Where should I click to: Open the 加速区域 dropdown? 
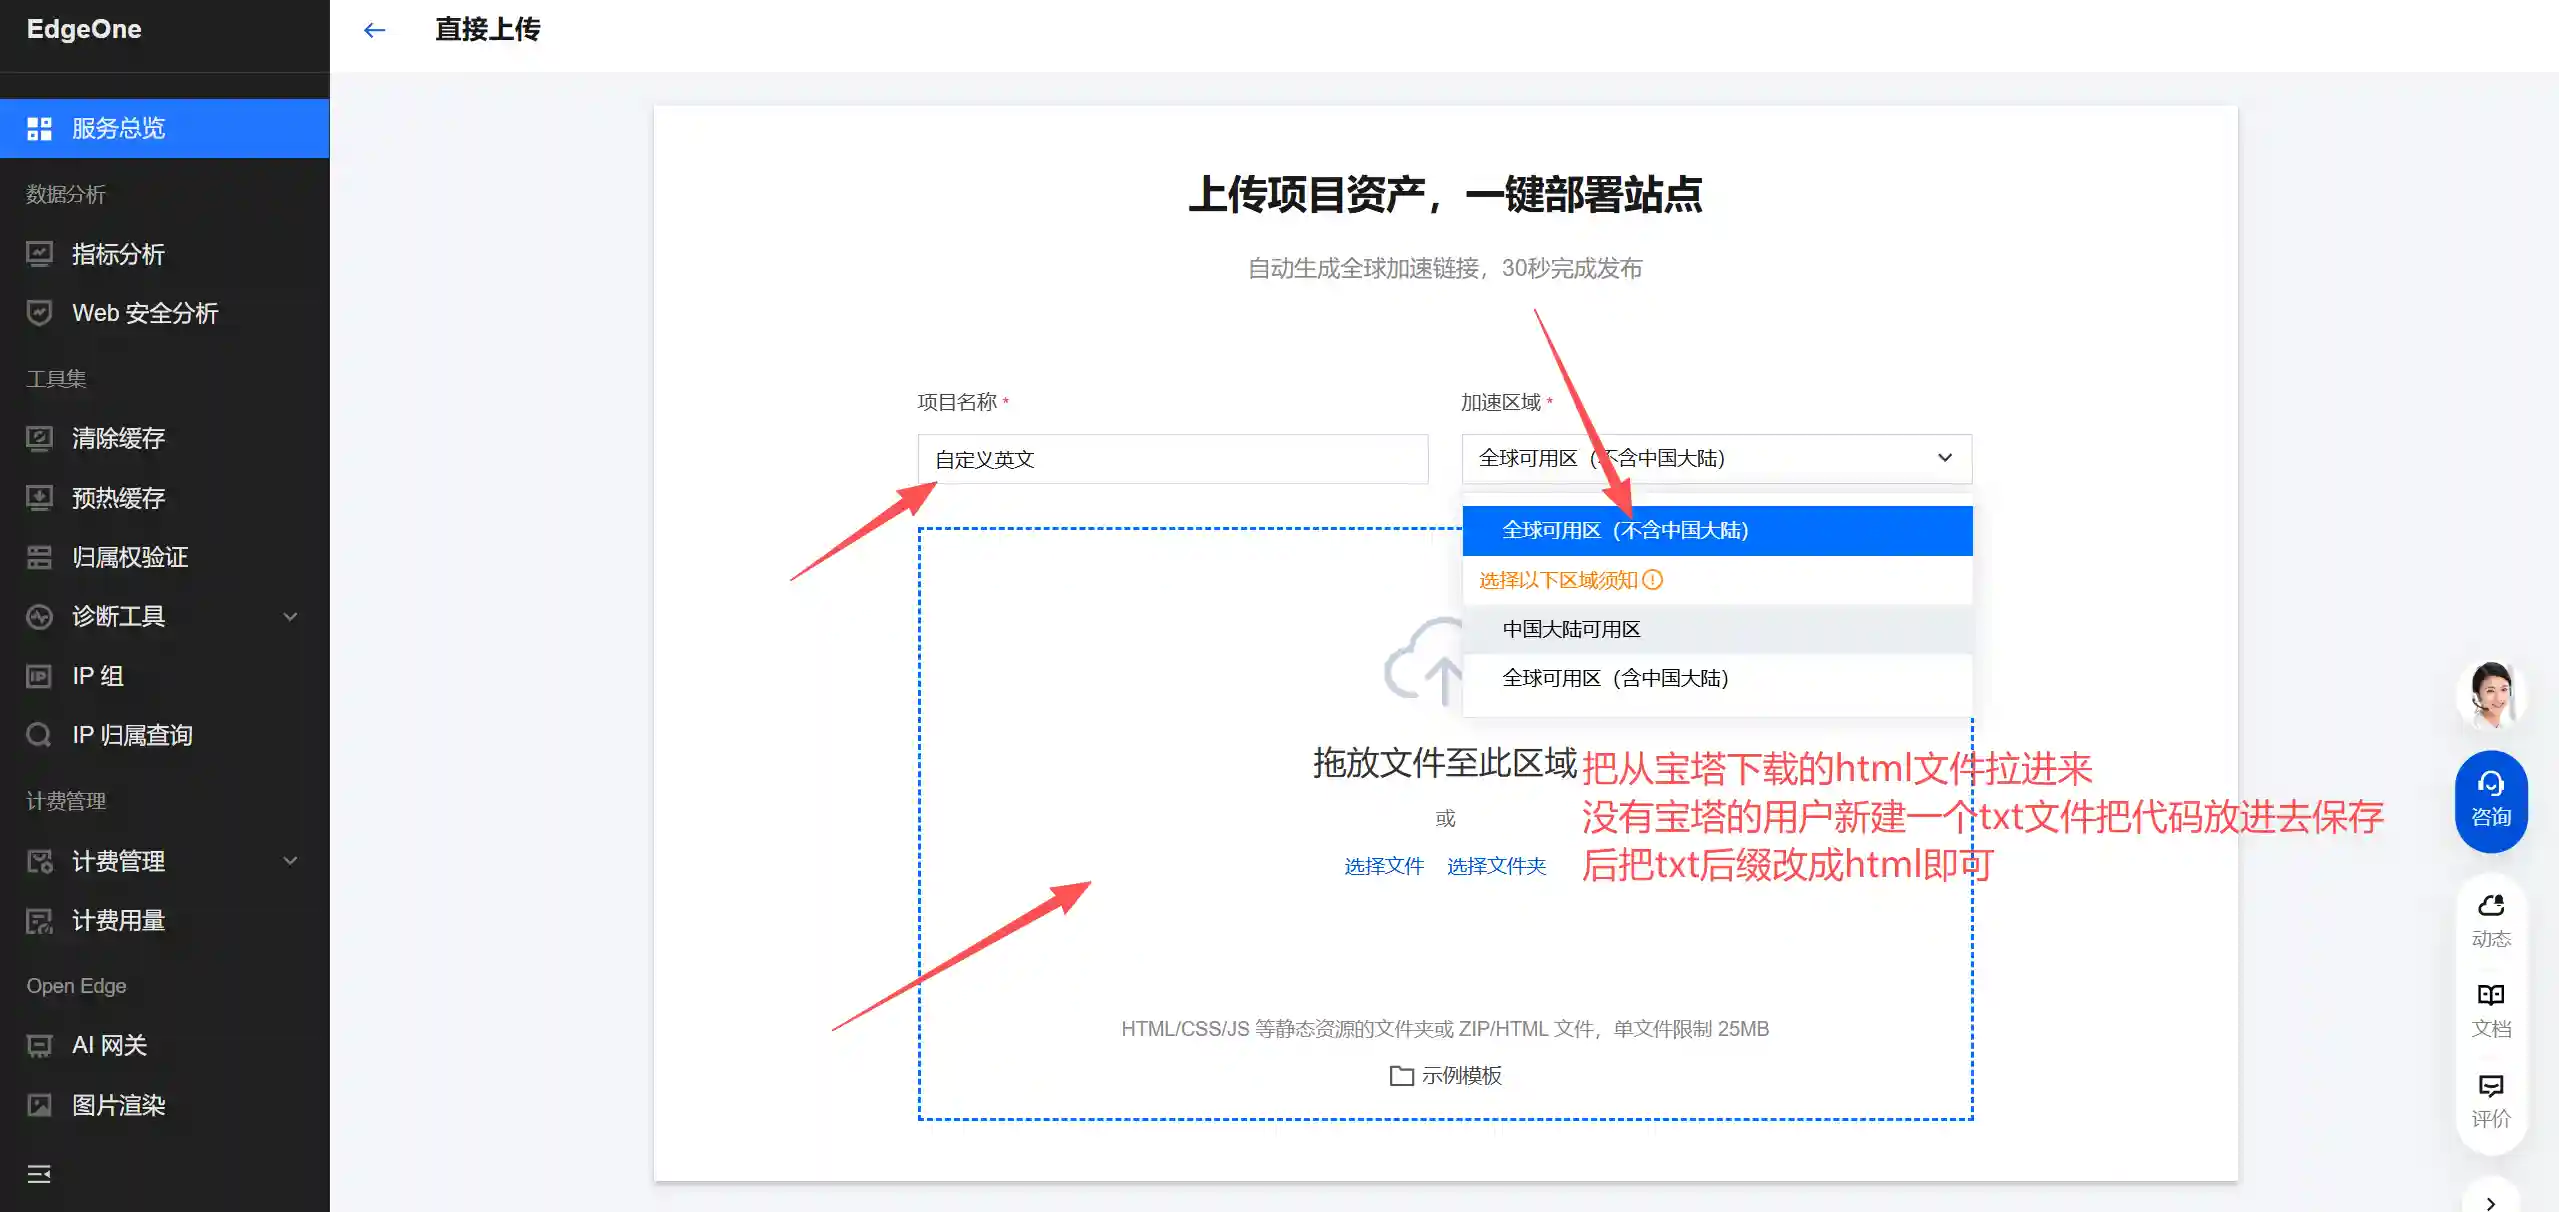pyautogui.click(x=1716, y=459)
